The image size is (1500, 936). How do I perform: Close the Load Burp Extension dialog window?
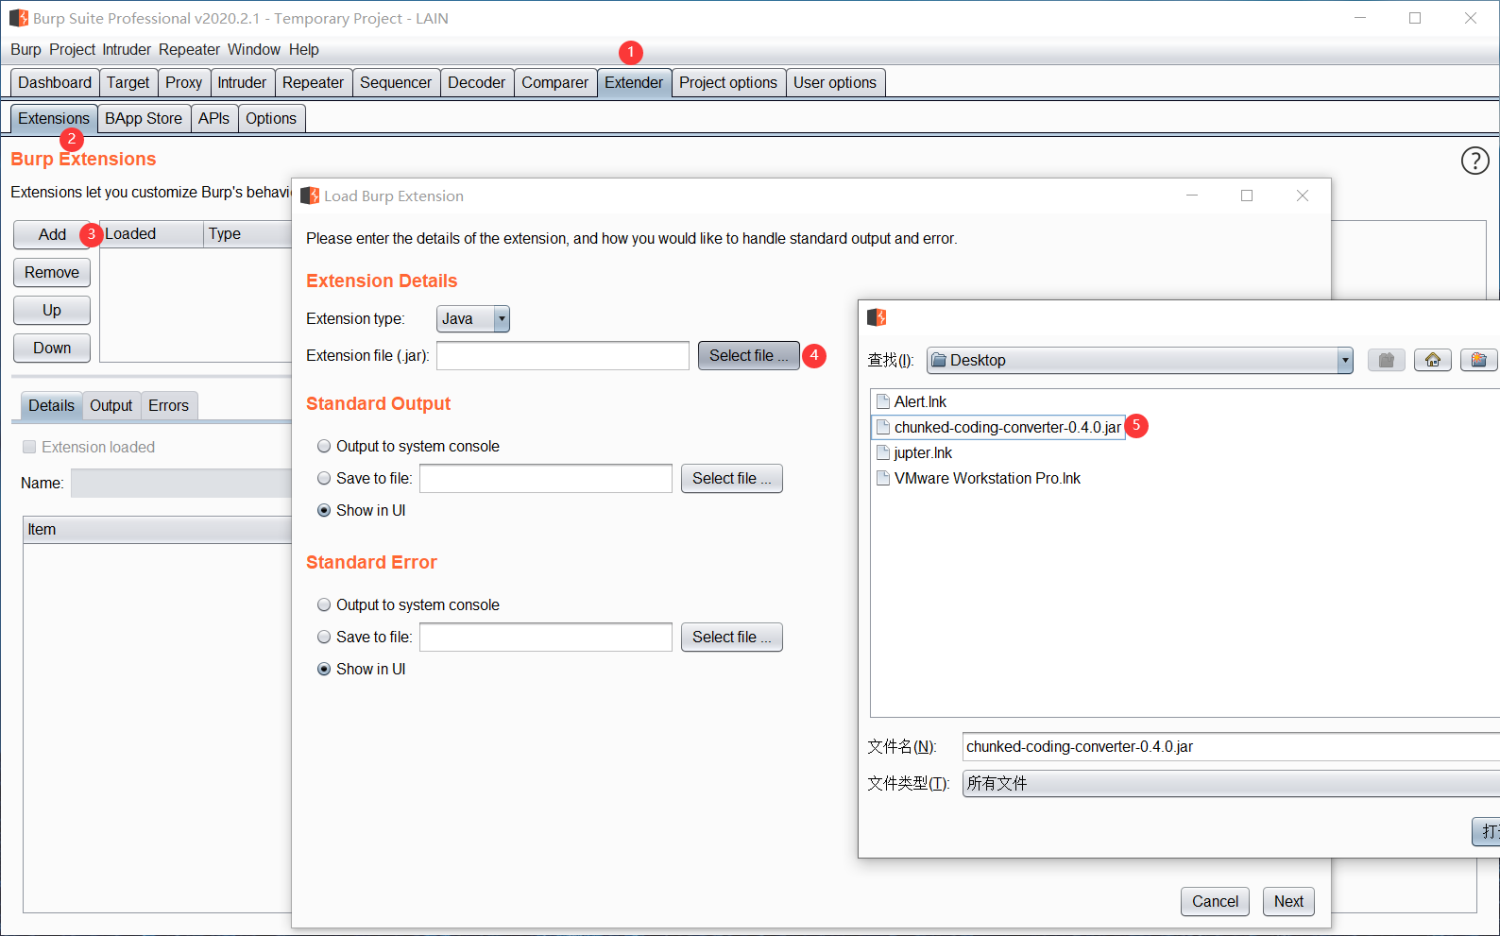(x=1302, y=196)
